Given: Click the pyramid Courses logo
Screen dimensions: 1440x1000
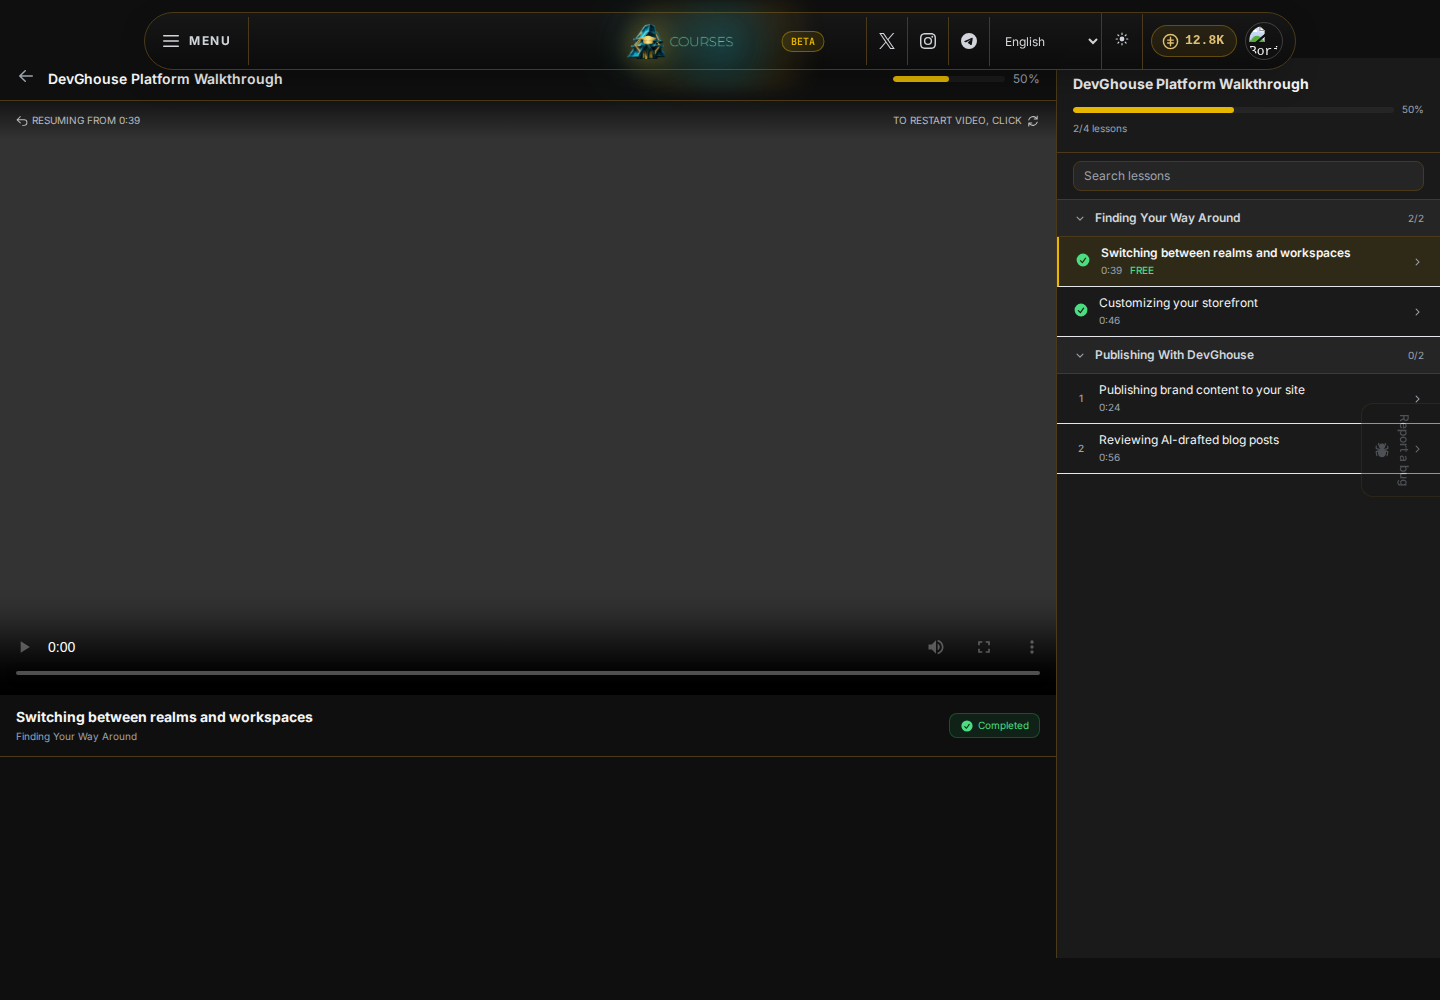Looking at the screenshot, I should pyautogui.click(x=680, y=41).
